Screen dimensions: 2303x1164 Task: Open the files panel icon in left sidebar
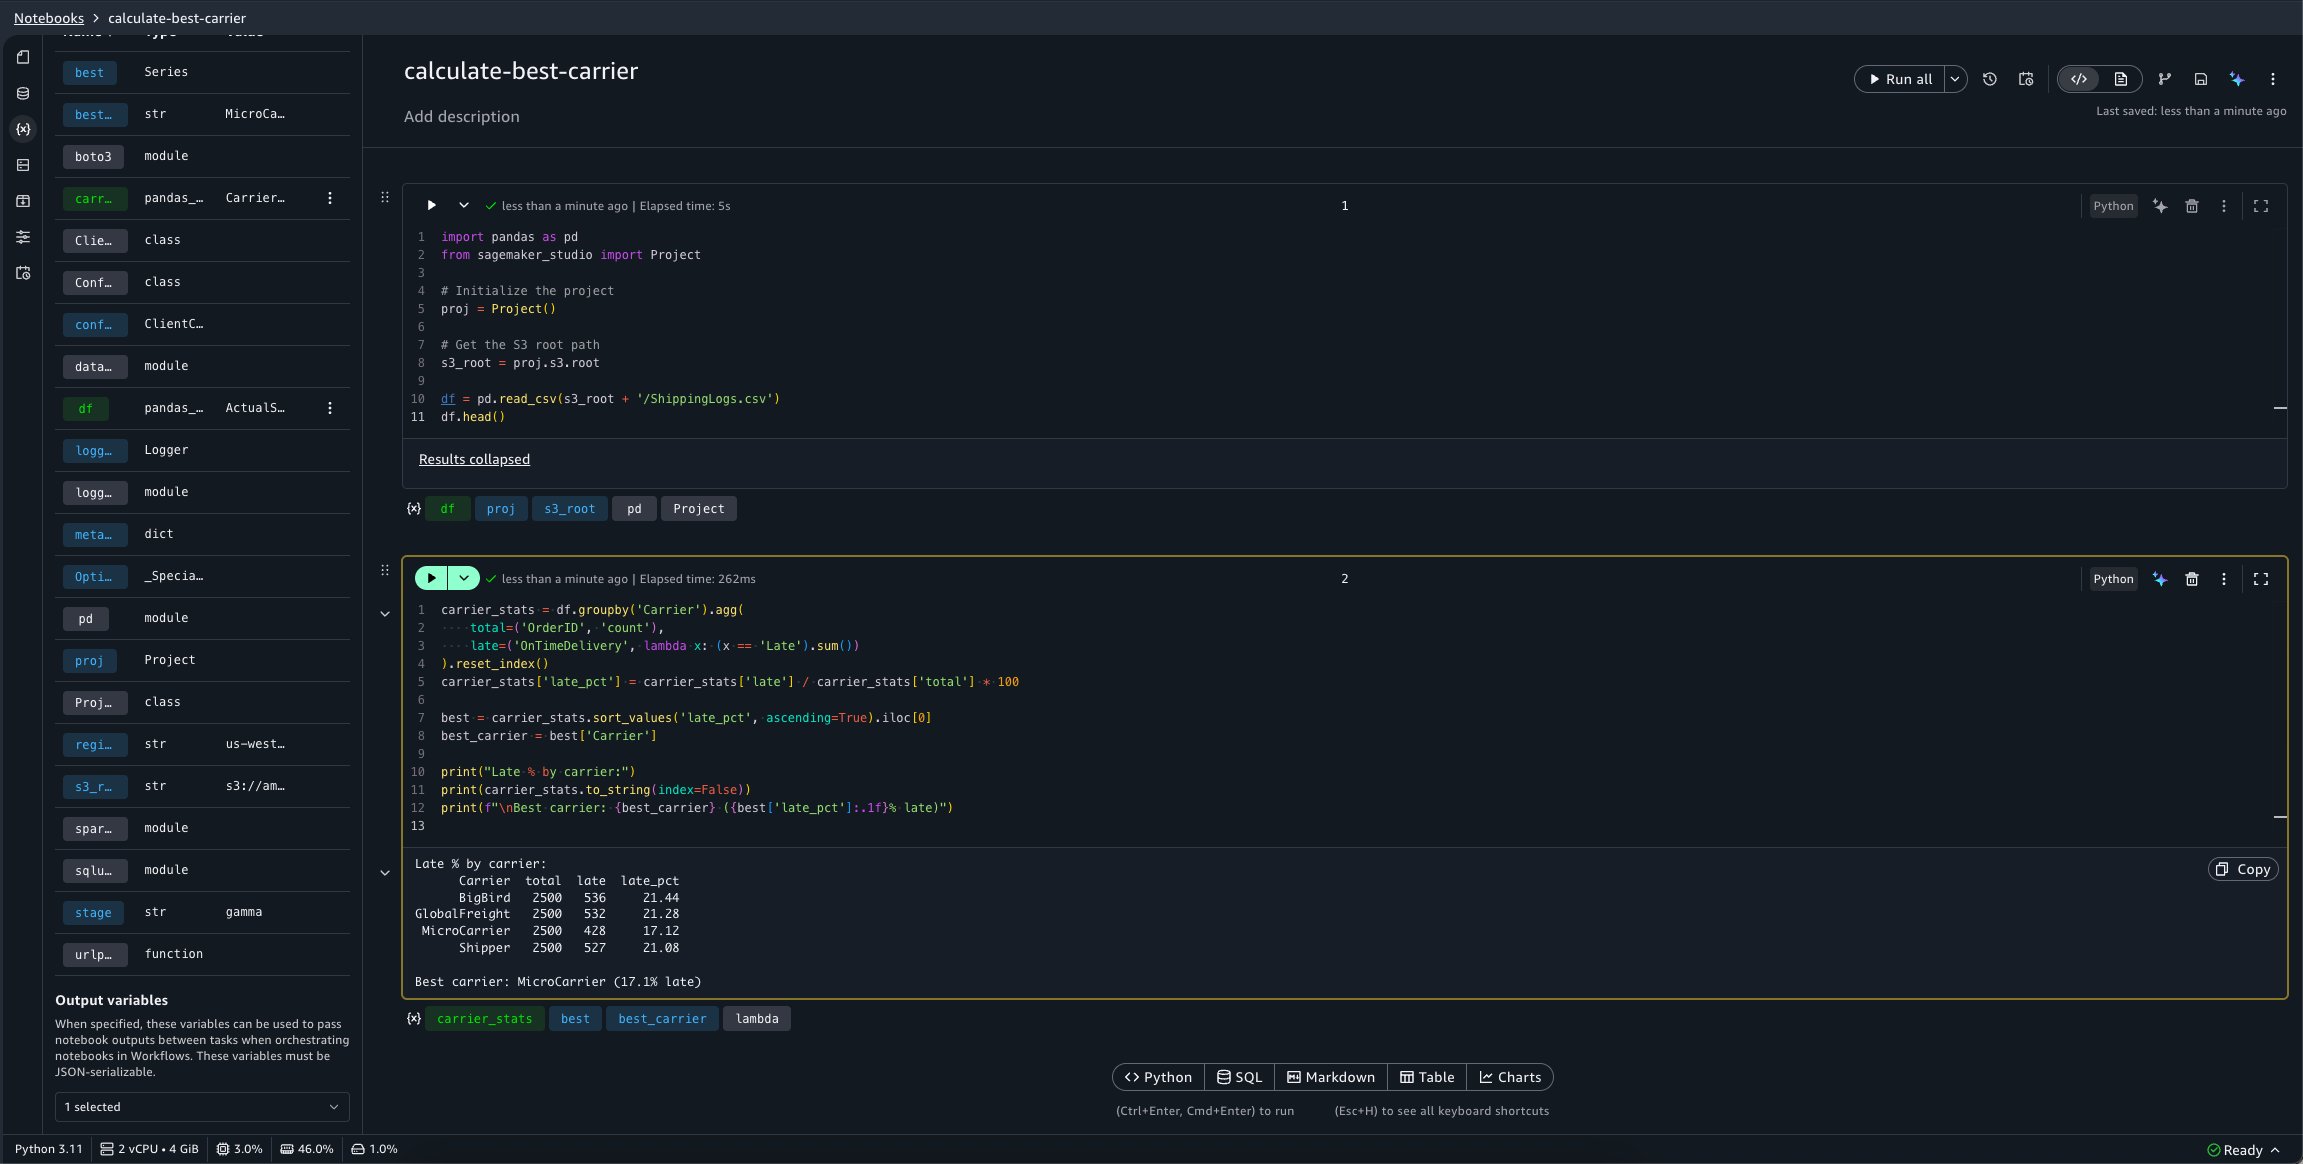[23, 57]
